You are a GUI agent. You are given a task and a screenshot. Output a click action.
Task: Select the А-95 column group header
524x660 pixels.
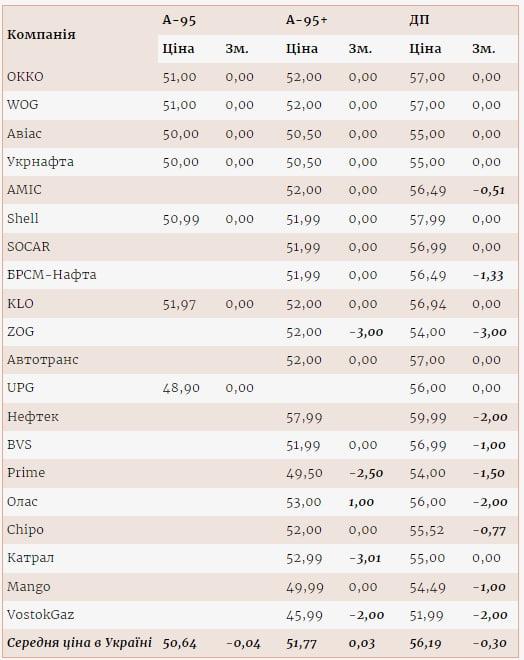click(179, 20)
